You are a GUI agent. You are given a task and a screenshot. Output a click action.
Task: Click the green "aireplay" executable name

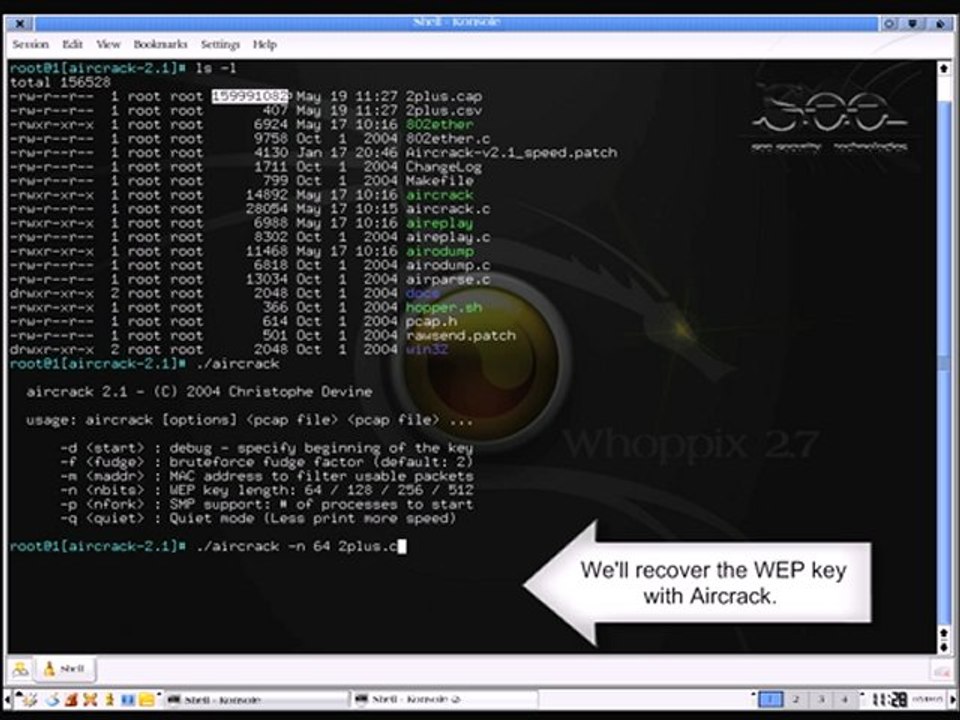coord(440,223)
